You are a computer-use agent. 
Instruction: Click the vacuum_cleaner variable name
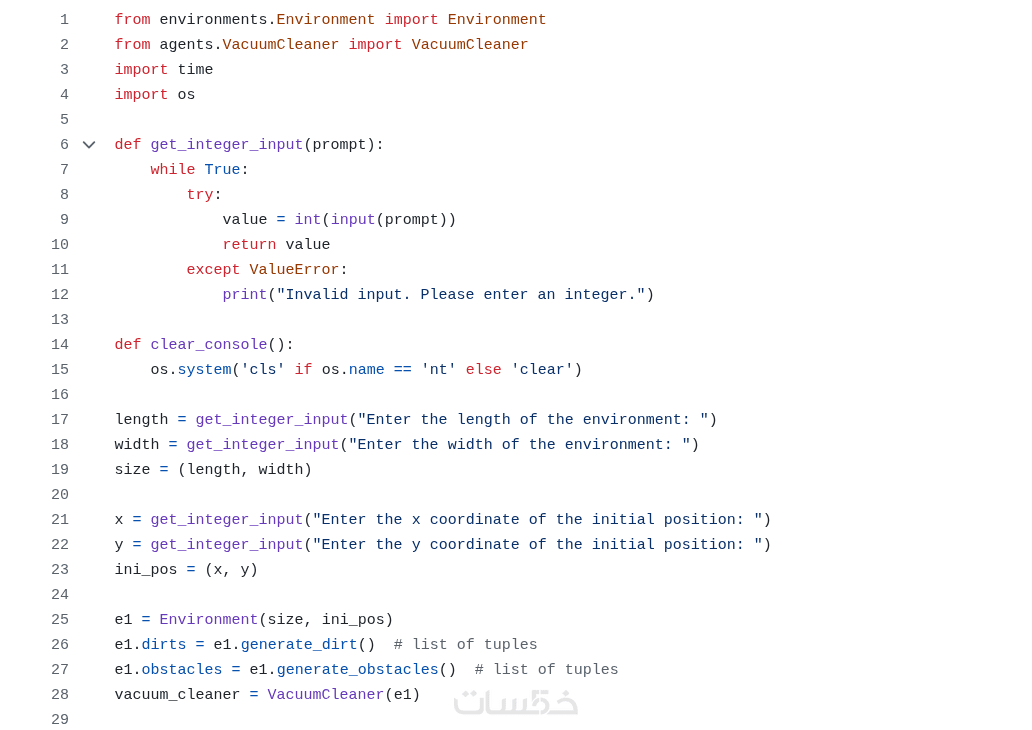177,695
